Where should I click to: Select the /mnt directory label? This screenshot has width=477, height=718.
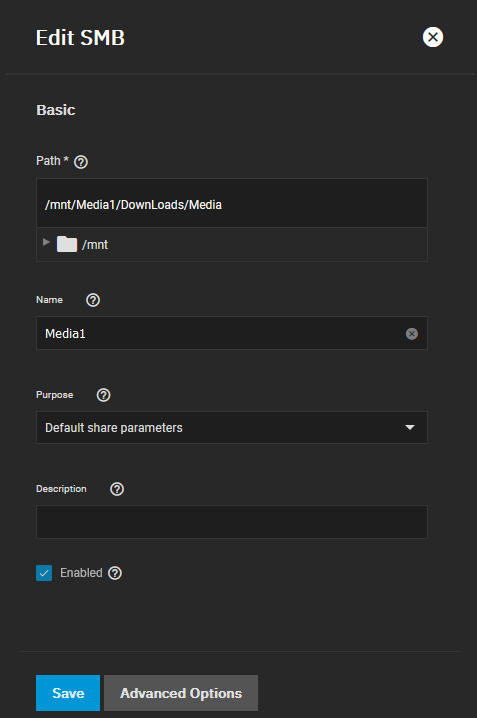[x=95, y=245]
